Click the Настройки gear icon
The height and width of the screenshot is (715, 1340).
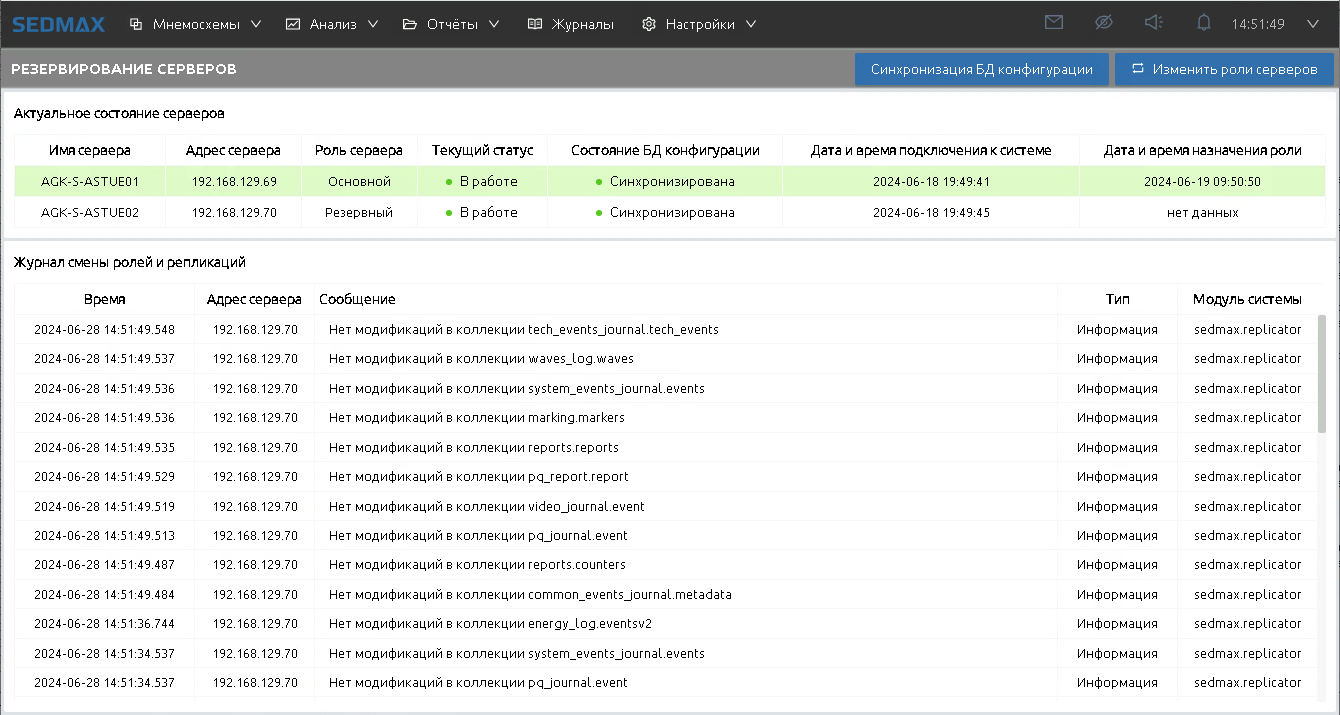[649, 24]
